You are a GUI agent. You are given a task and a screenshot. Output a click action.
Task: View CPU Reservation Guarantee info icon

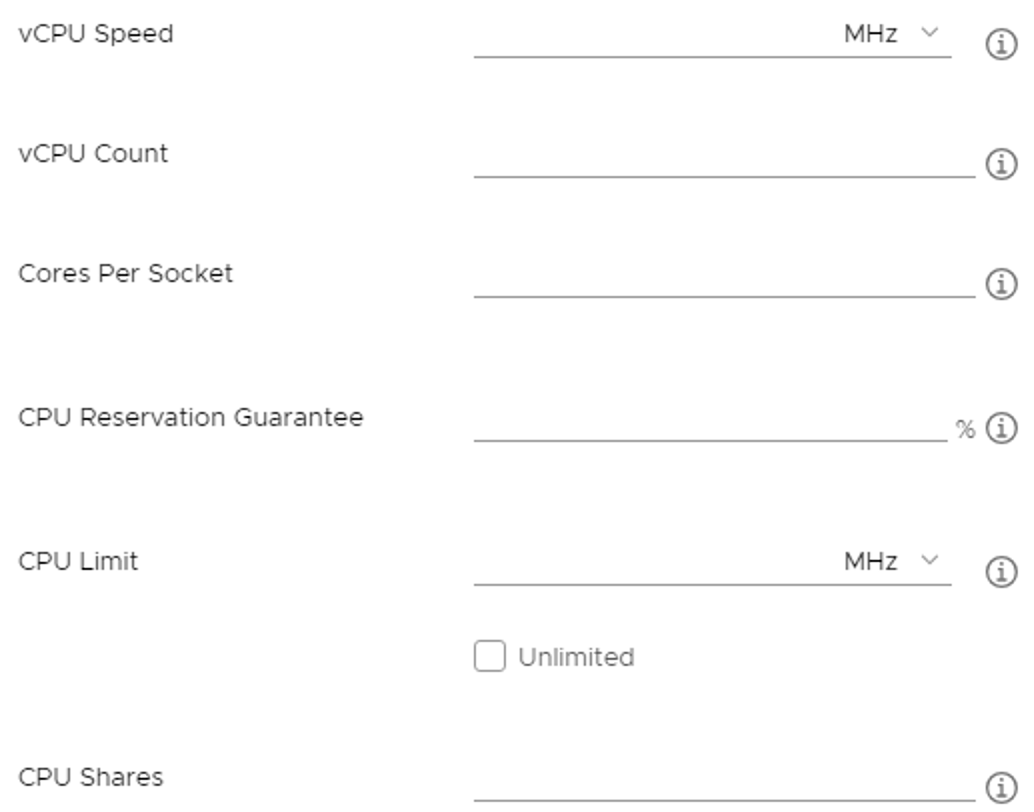[x=1001, y=429]
